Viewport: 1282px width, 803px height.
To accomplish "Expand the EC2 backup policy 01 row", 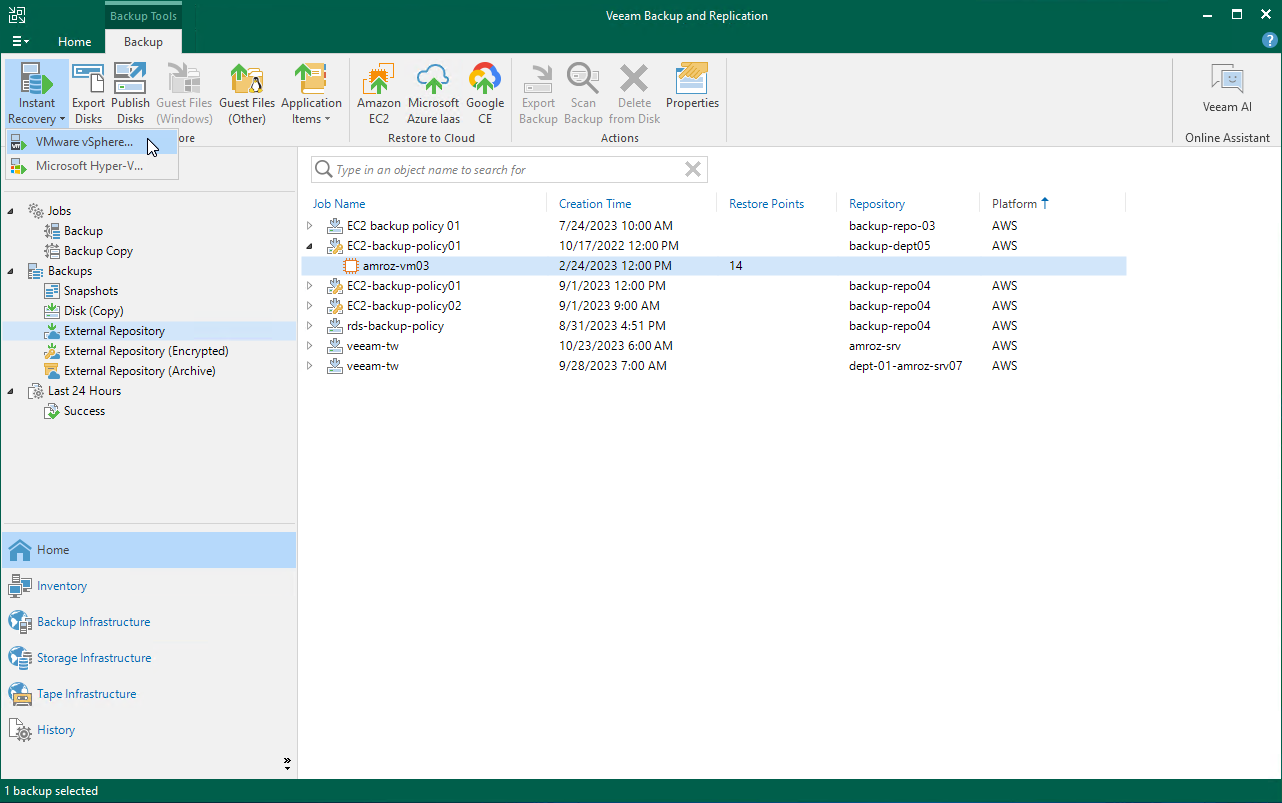I will [310, 226].
